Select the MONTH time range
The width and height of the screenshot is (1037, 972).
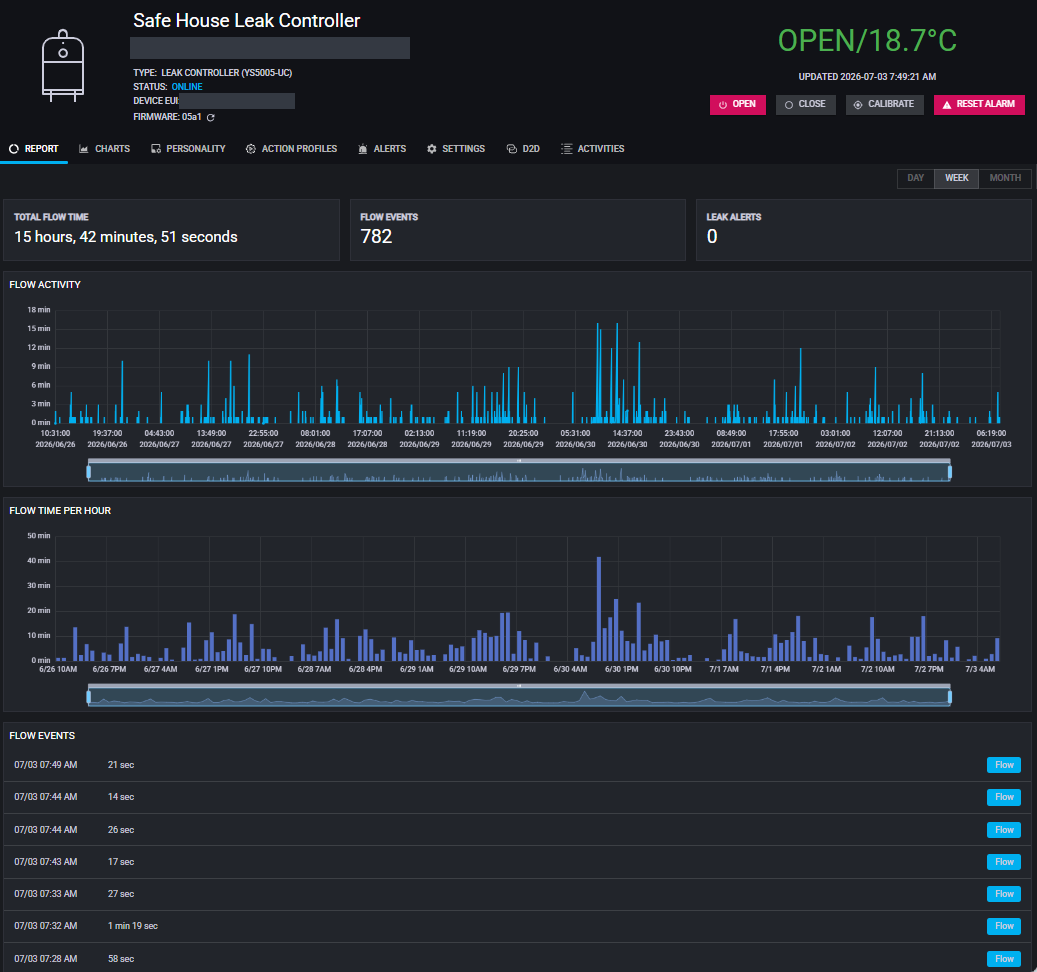tap(1005, 179)
